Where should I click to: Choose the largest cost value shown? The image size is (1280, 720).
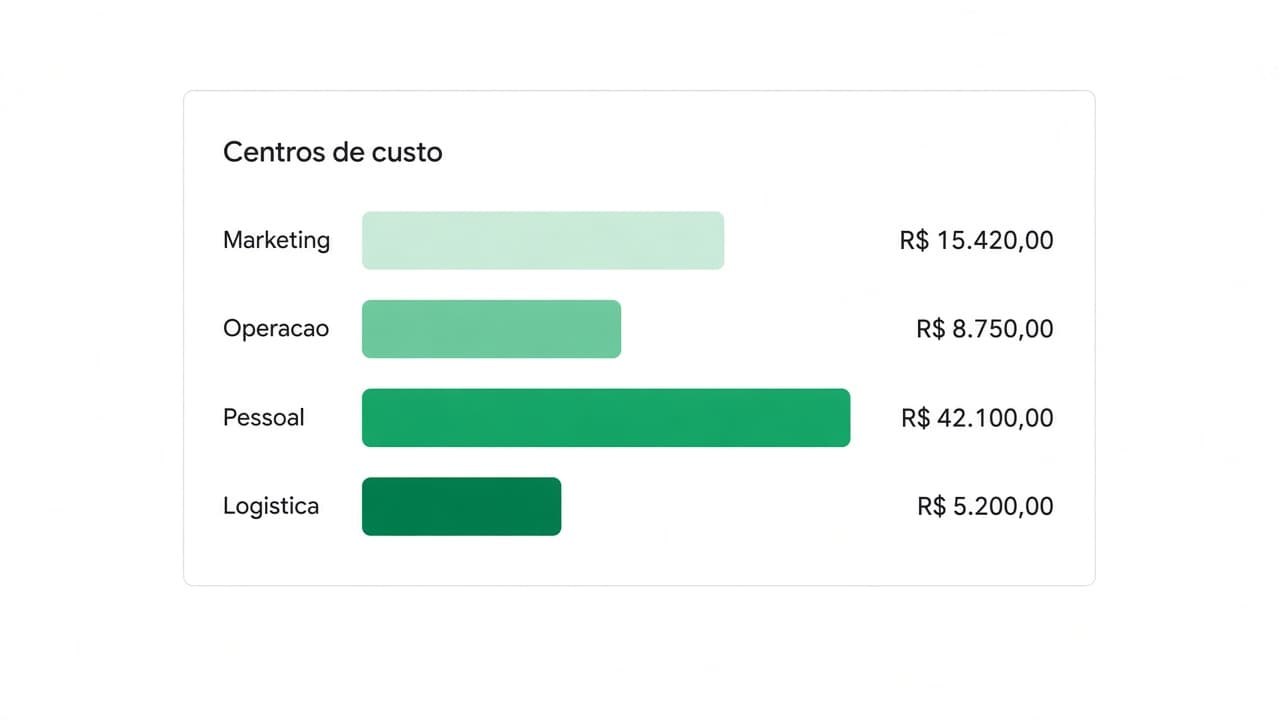(977, 417)
